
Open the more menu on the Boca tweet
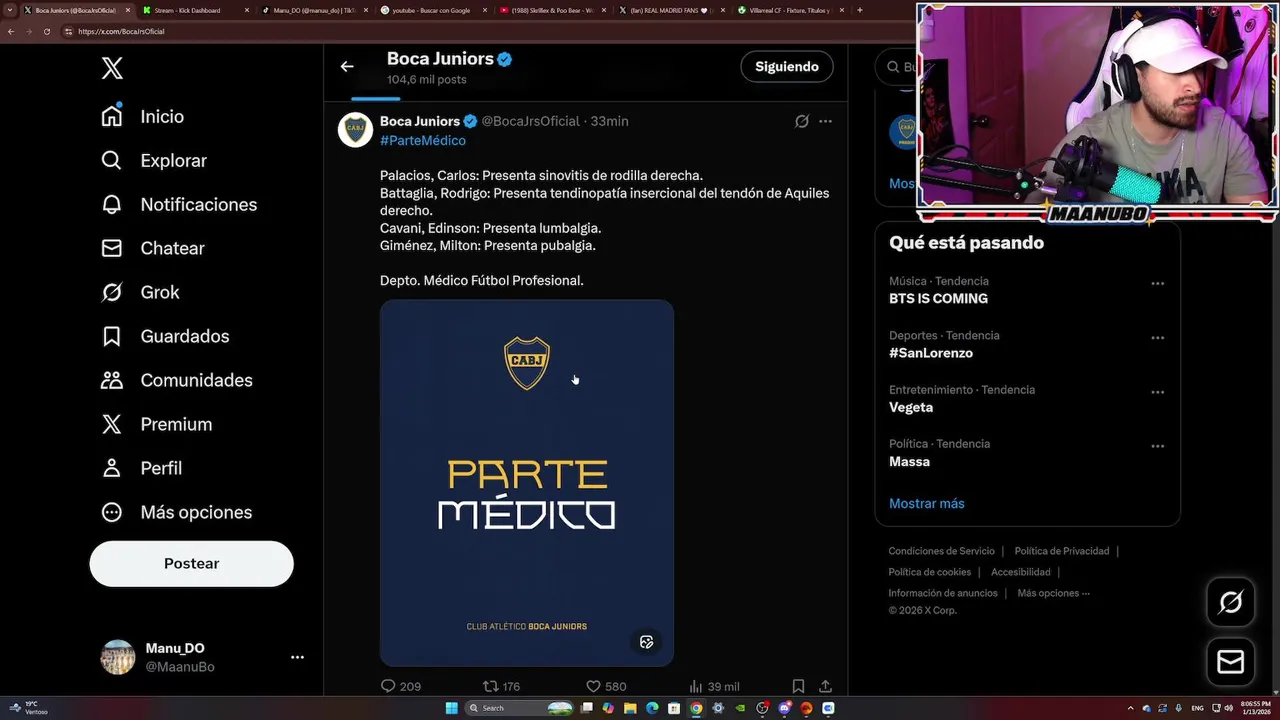(825, 121)
